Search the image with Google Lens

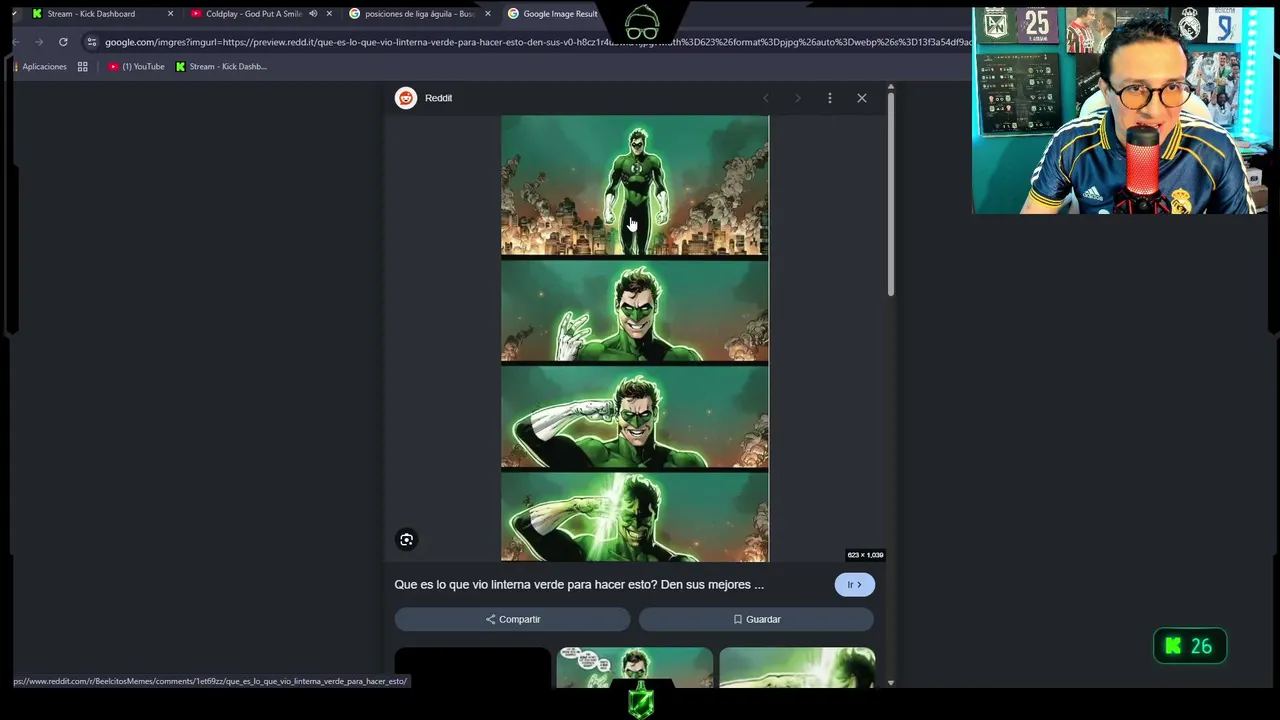tap(406, 540)
